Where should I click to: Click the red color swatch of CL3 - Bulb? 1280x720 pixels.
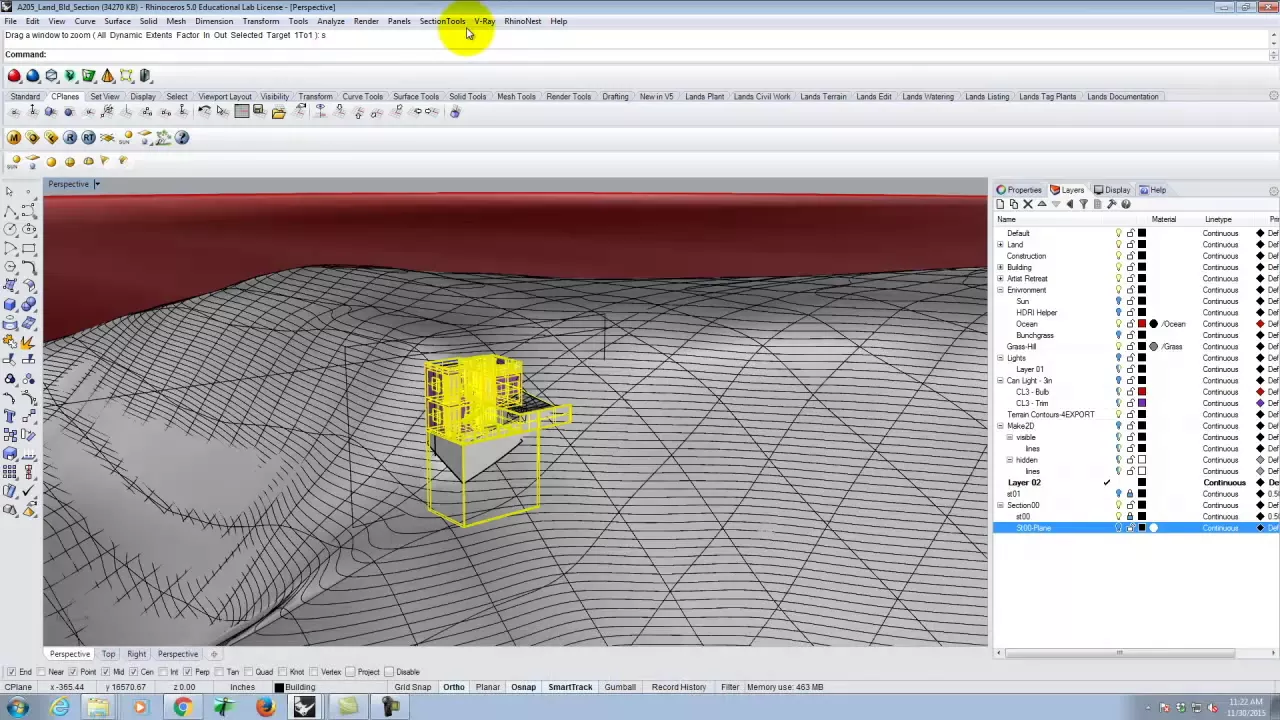click(x=1142, y=392)
